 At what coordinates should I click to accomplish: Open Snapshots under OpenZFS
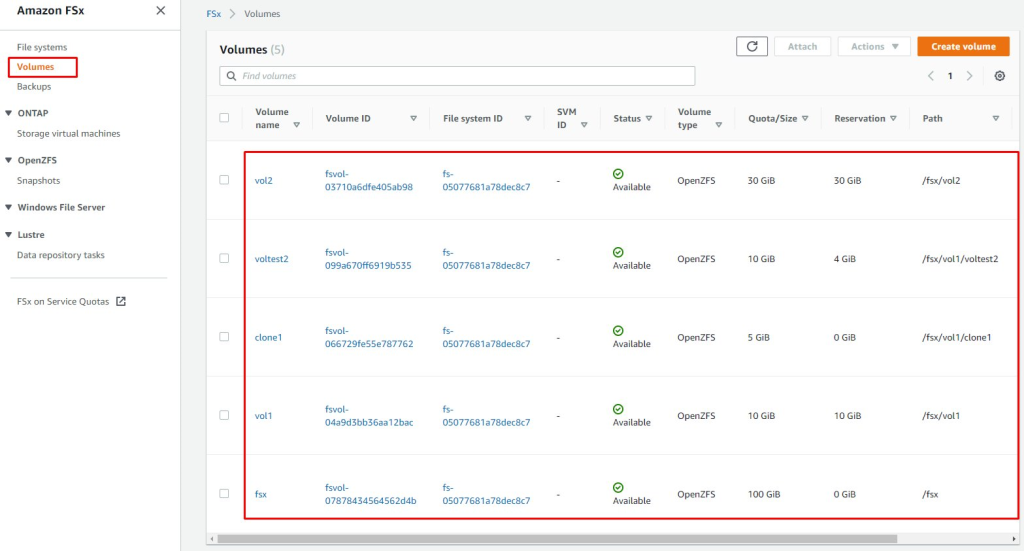pos(39,180)
